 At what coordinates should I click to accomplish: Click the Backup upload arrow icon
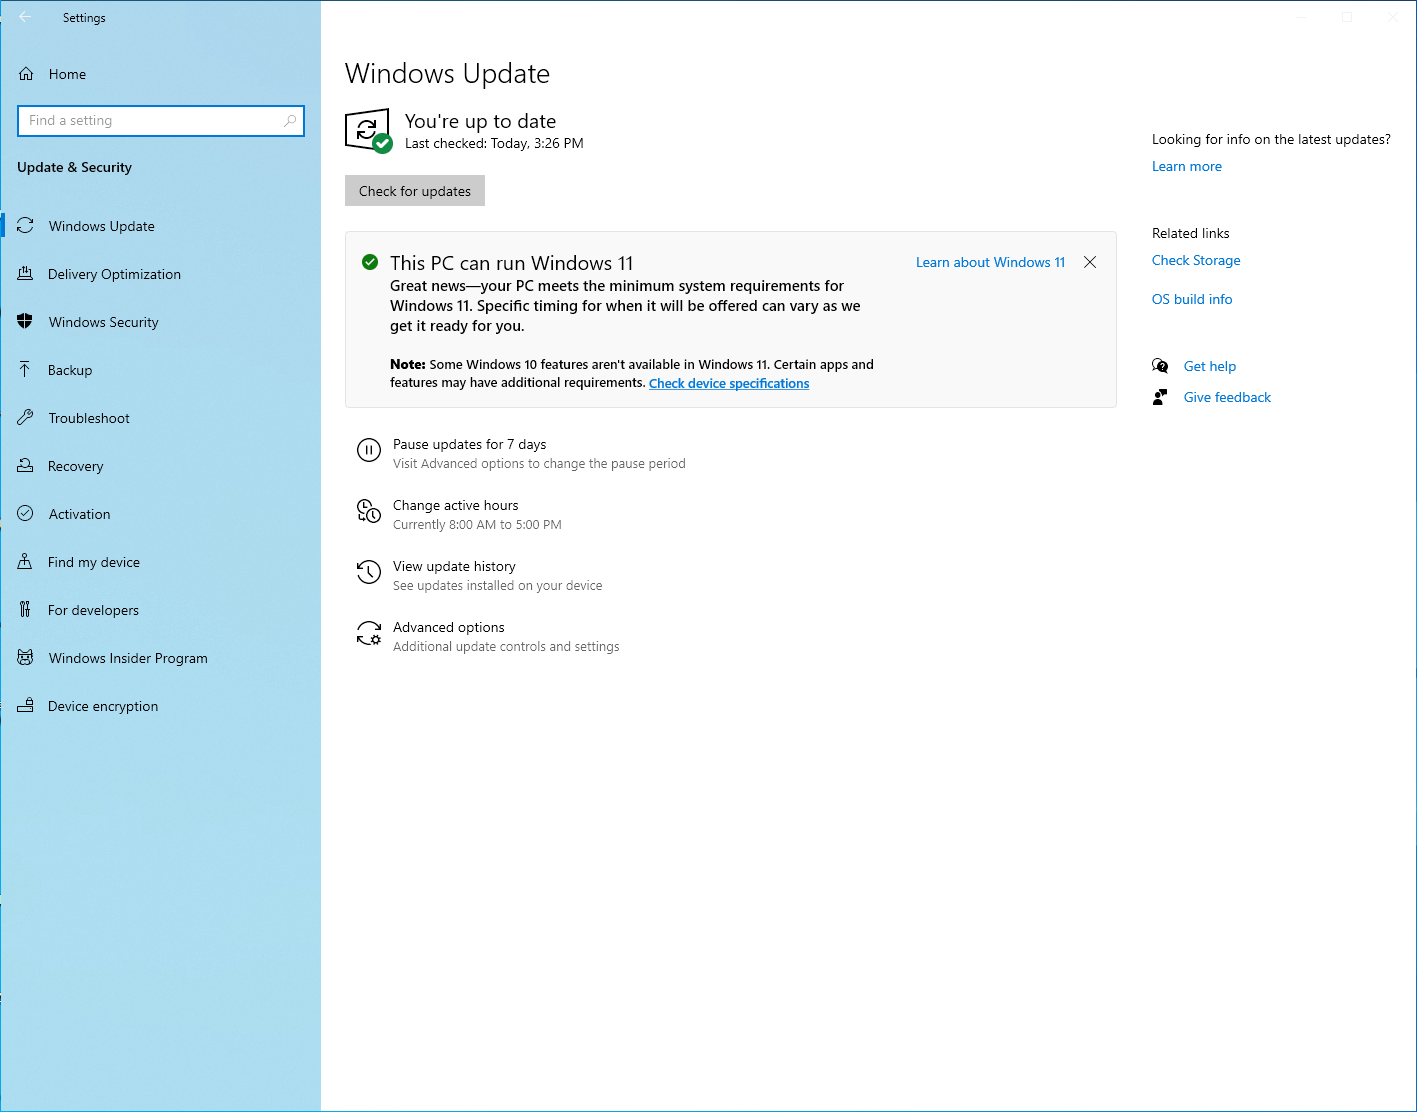click(x=26, y=370)
